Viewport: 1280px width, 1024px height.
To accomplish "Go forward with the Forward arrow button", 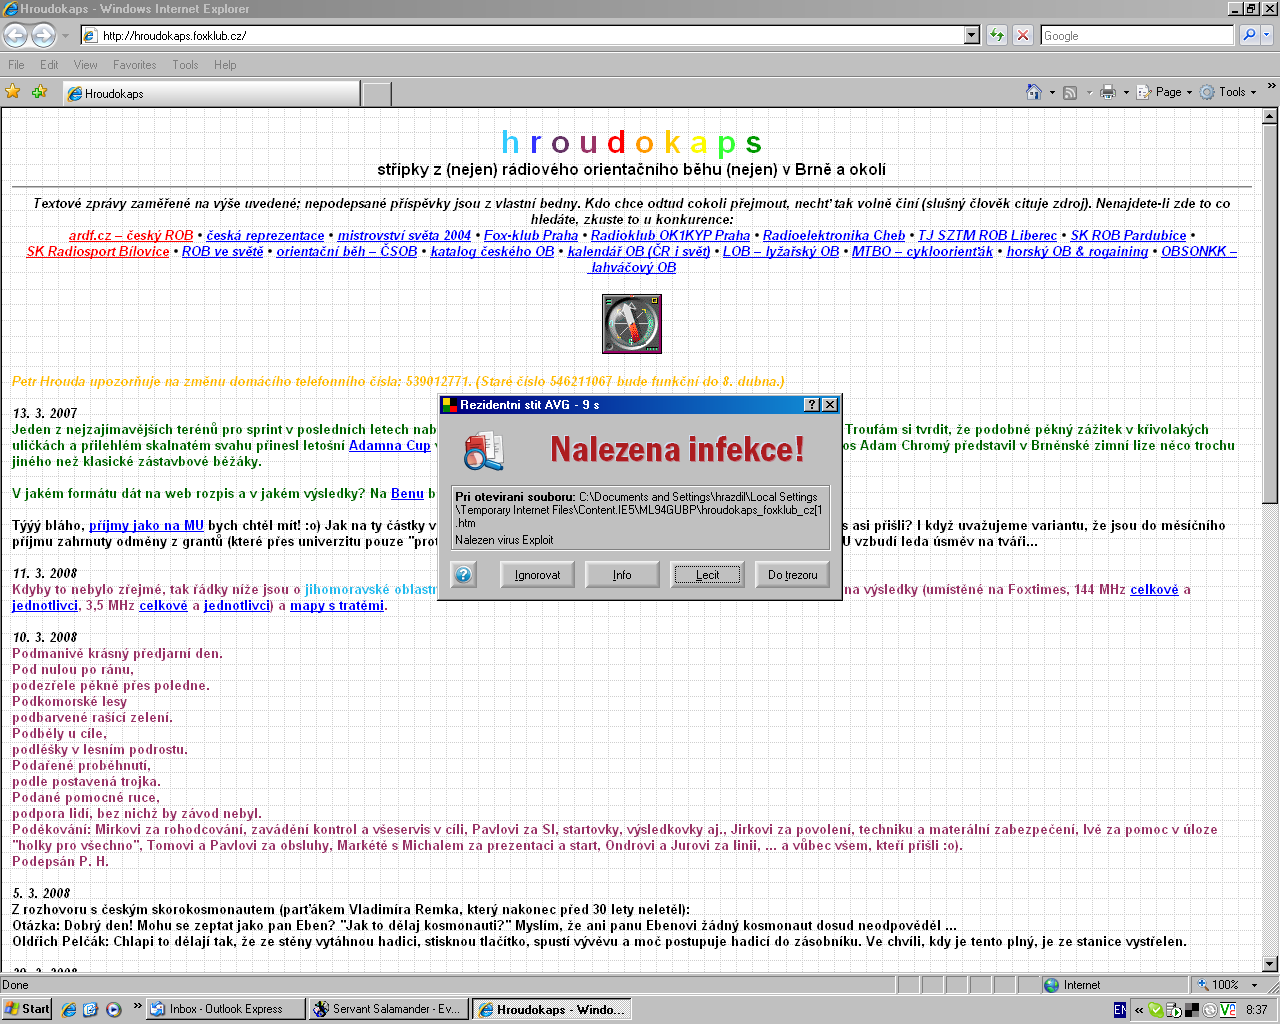I will (43, 35).
